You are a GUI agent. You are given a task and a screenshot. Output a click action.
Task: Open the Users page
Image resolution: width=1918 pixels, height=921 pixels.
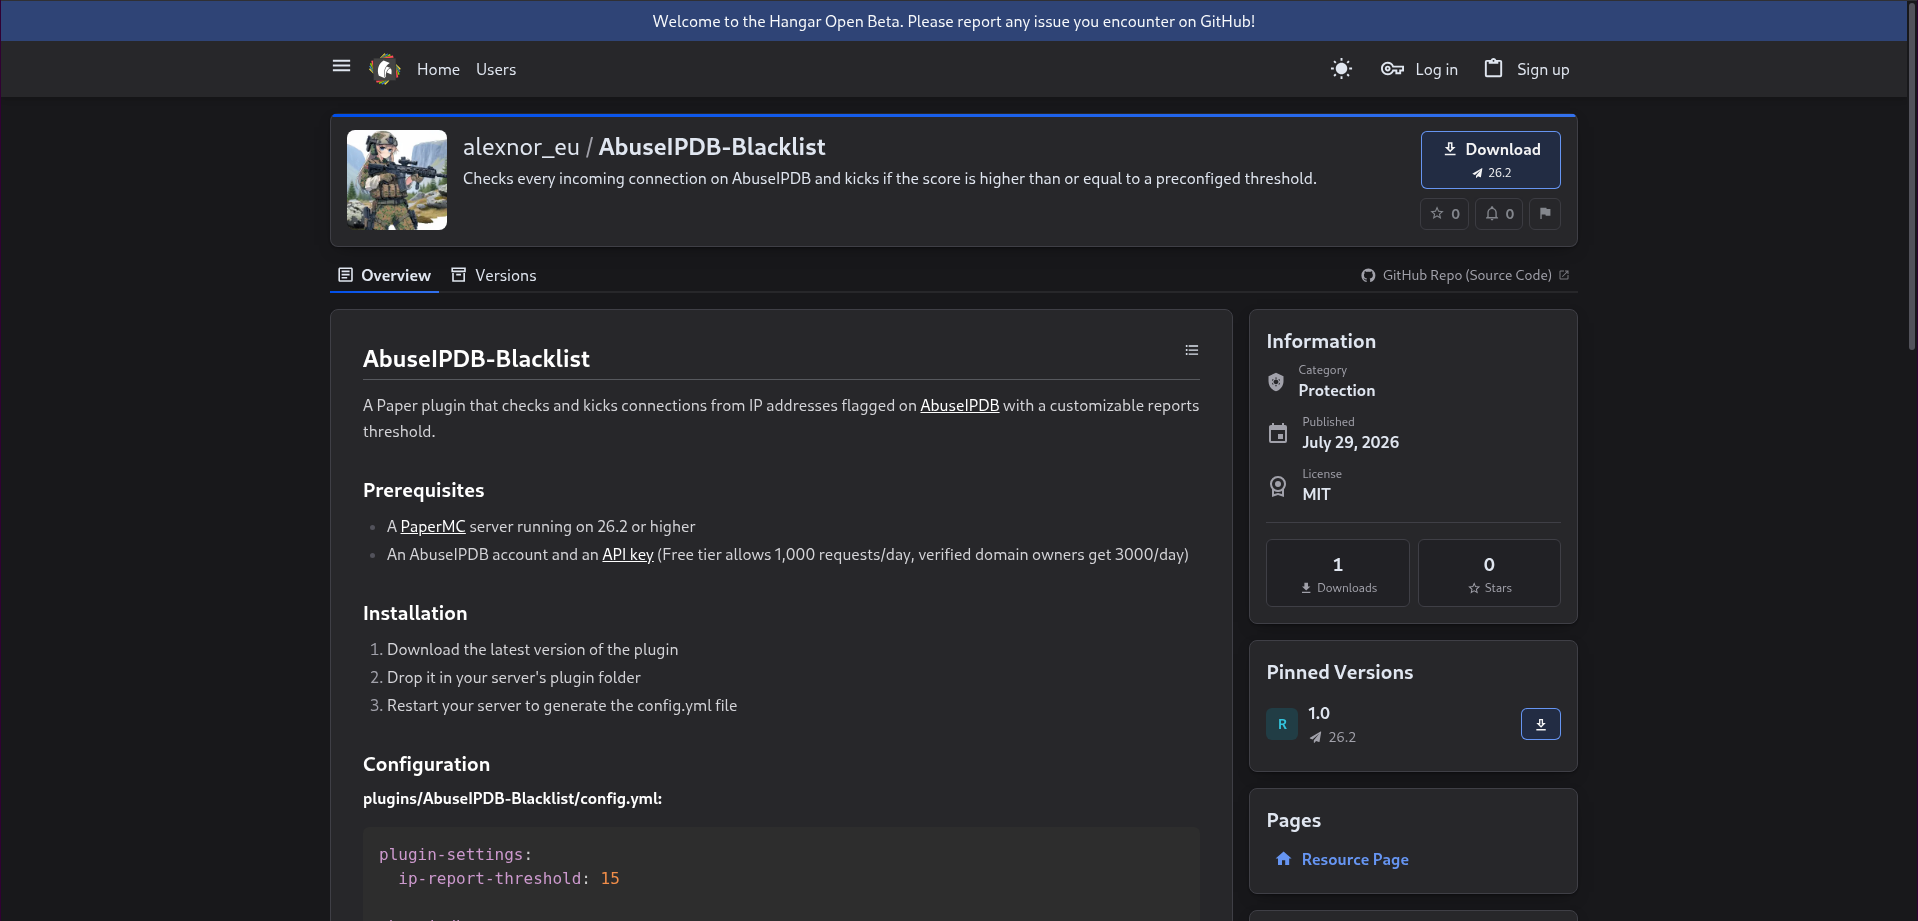tap(496, 69)
